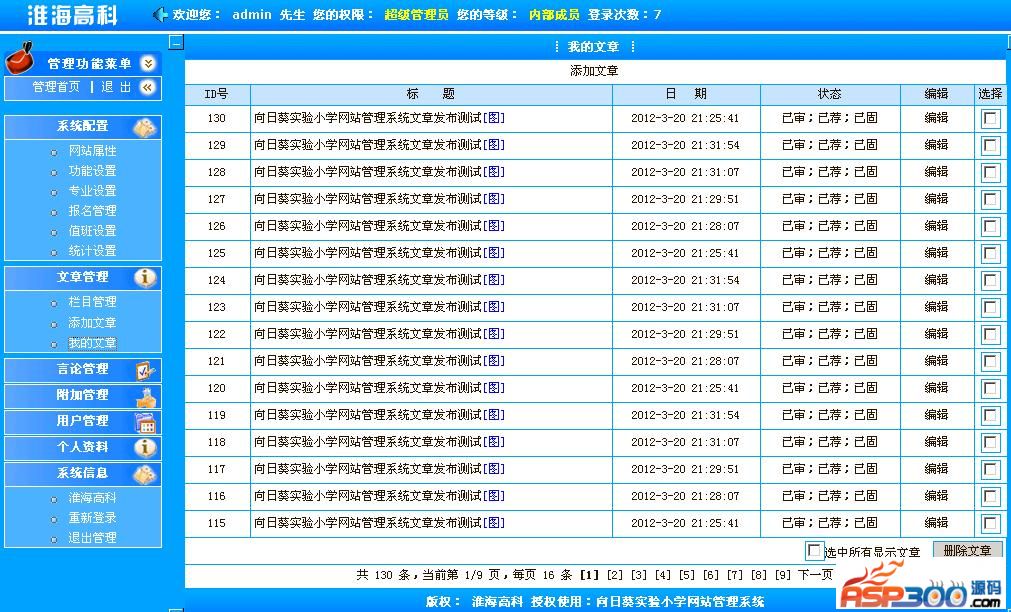The height and width of the screenshot is (612, 1011).
Task: Click the 状态 cell in row ID 118
Action: coord(830,442)
